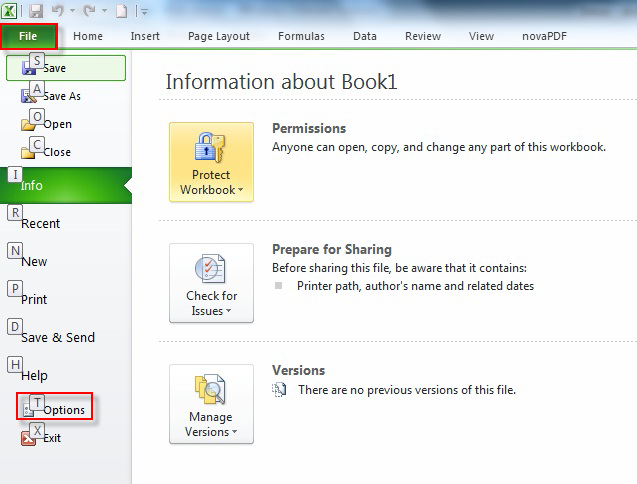Click the Permissions heading

(309, 128)
